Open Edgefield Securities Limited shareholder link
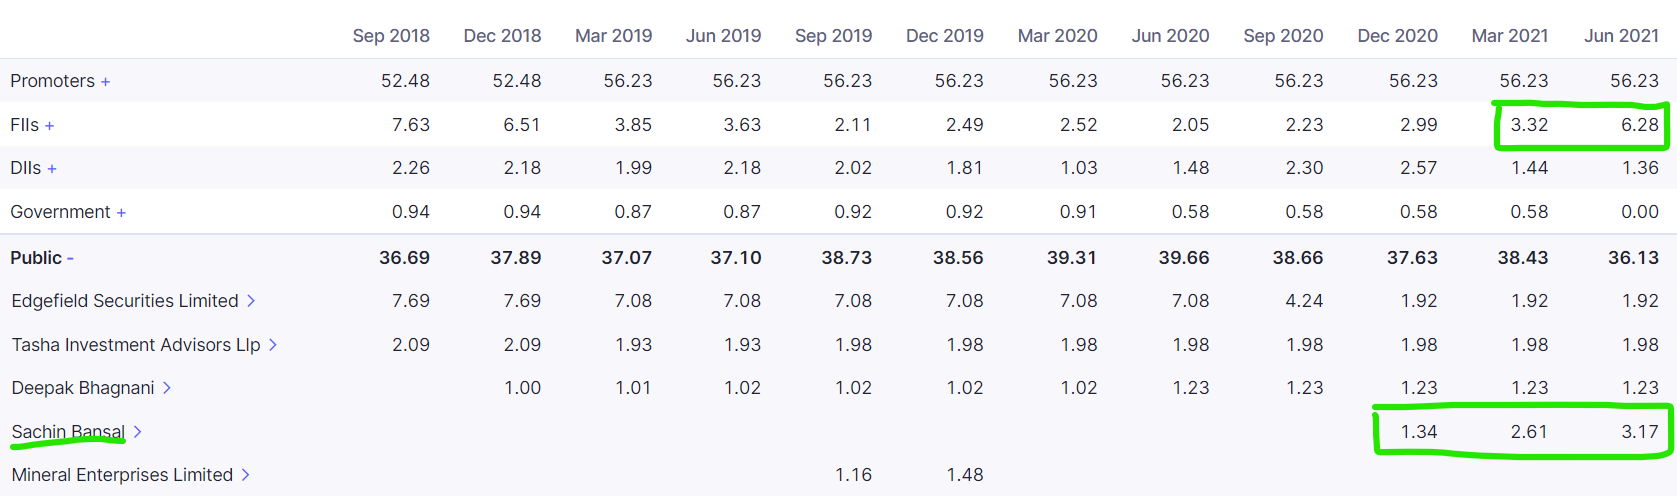This screenshot has height=502, width=1677. 125,301
